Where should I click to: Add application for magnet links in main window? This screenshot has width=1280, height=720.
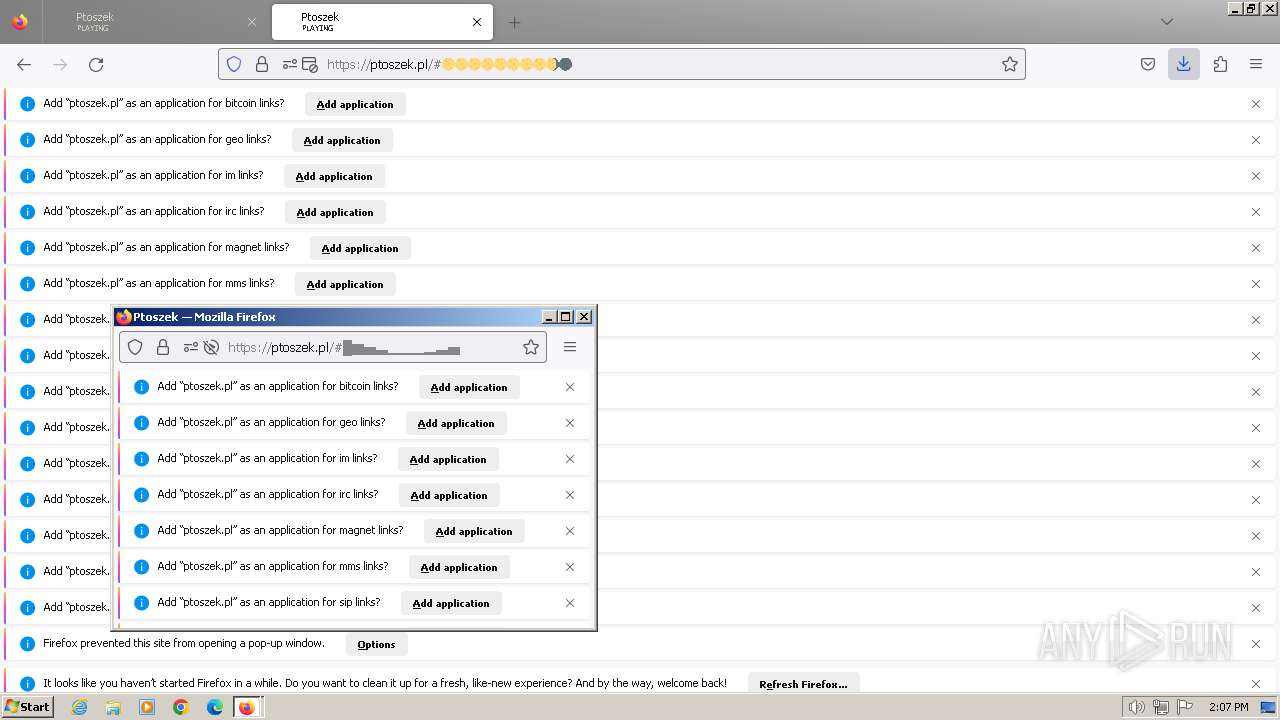(360, 248)
